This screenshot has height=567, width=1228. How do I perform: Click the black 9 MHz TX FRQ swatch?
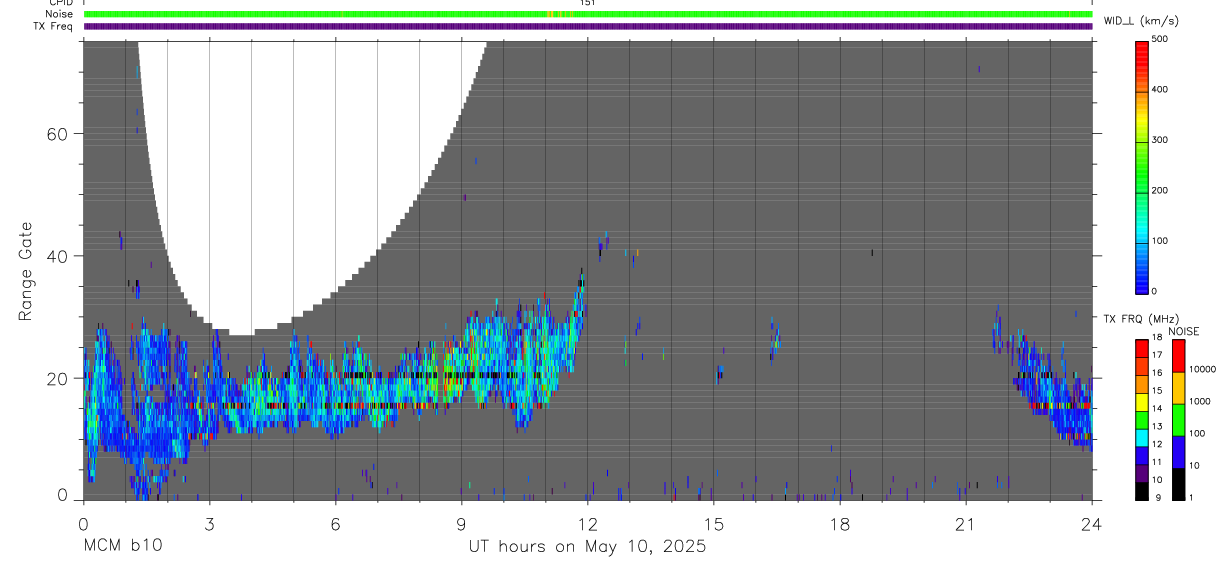1143,490
